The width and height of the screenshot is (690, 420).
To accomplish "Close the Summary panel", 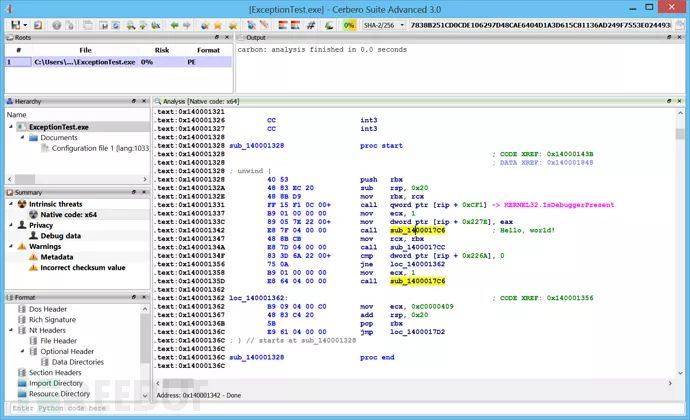I will tap(146, 192).
